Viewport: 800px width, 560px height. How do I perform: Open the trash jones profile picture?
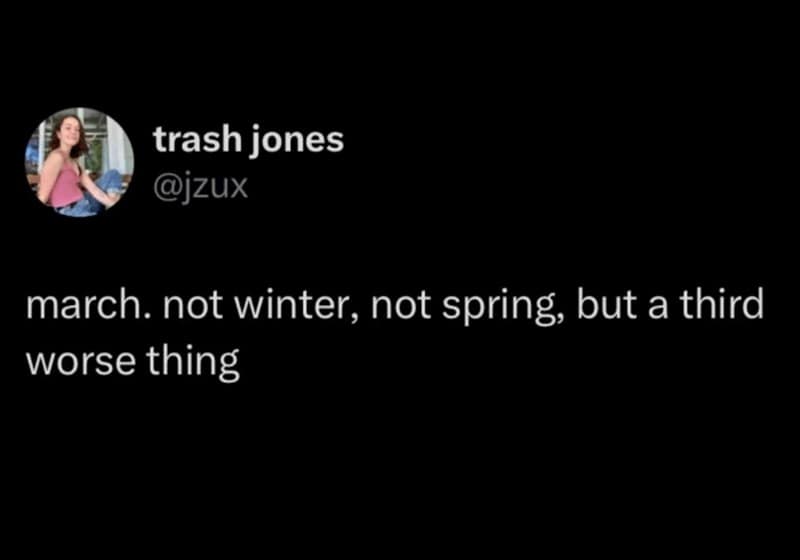(79, 161)
